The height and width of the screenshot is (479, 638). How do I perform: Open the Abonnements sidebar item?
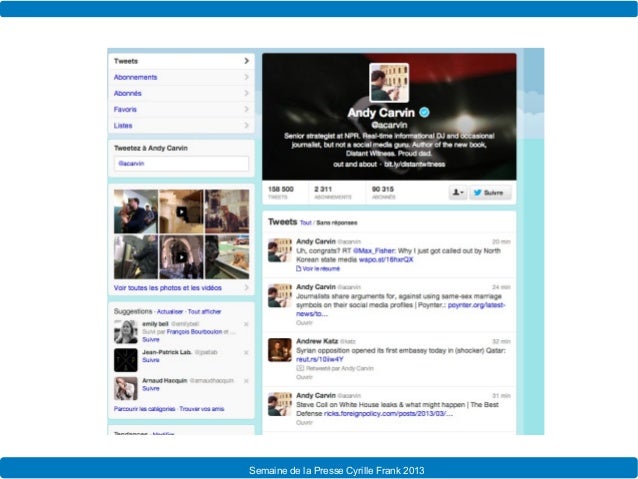pyautogui.click(x=181, y=77)
